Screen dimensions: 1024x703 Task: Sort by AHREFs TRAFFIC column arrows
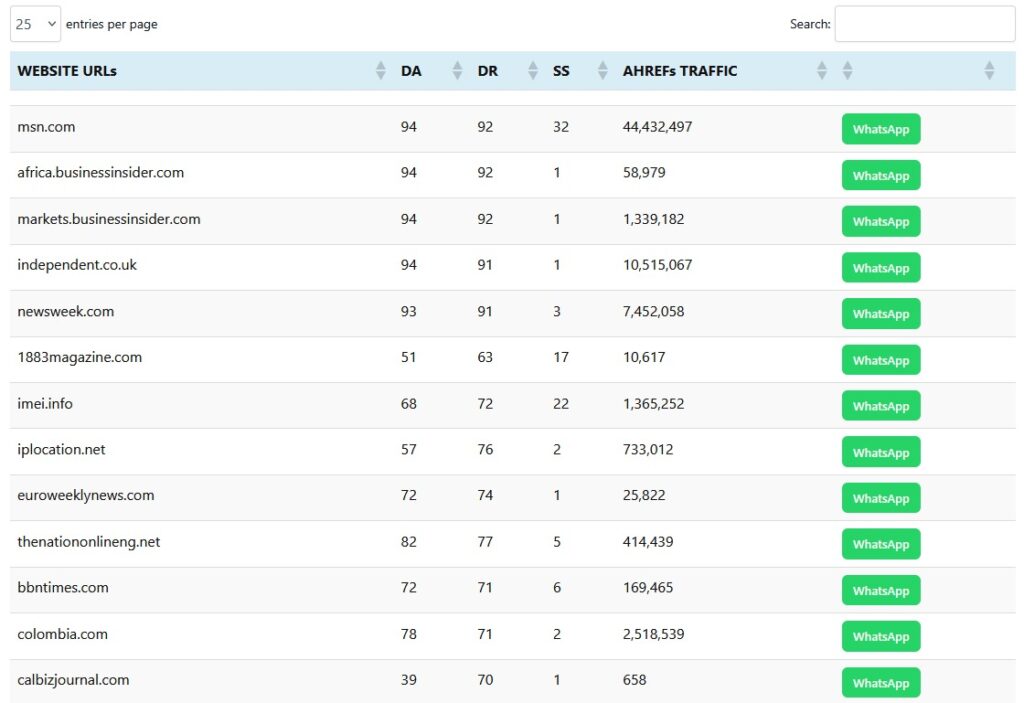pyautogui.click(x=822, y=71)
